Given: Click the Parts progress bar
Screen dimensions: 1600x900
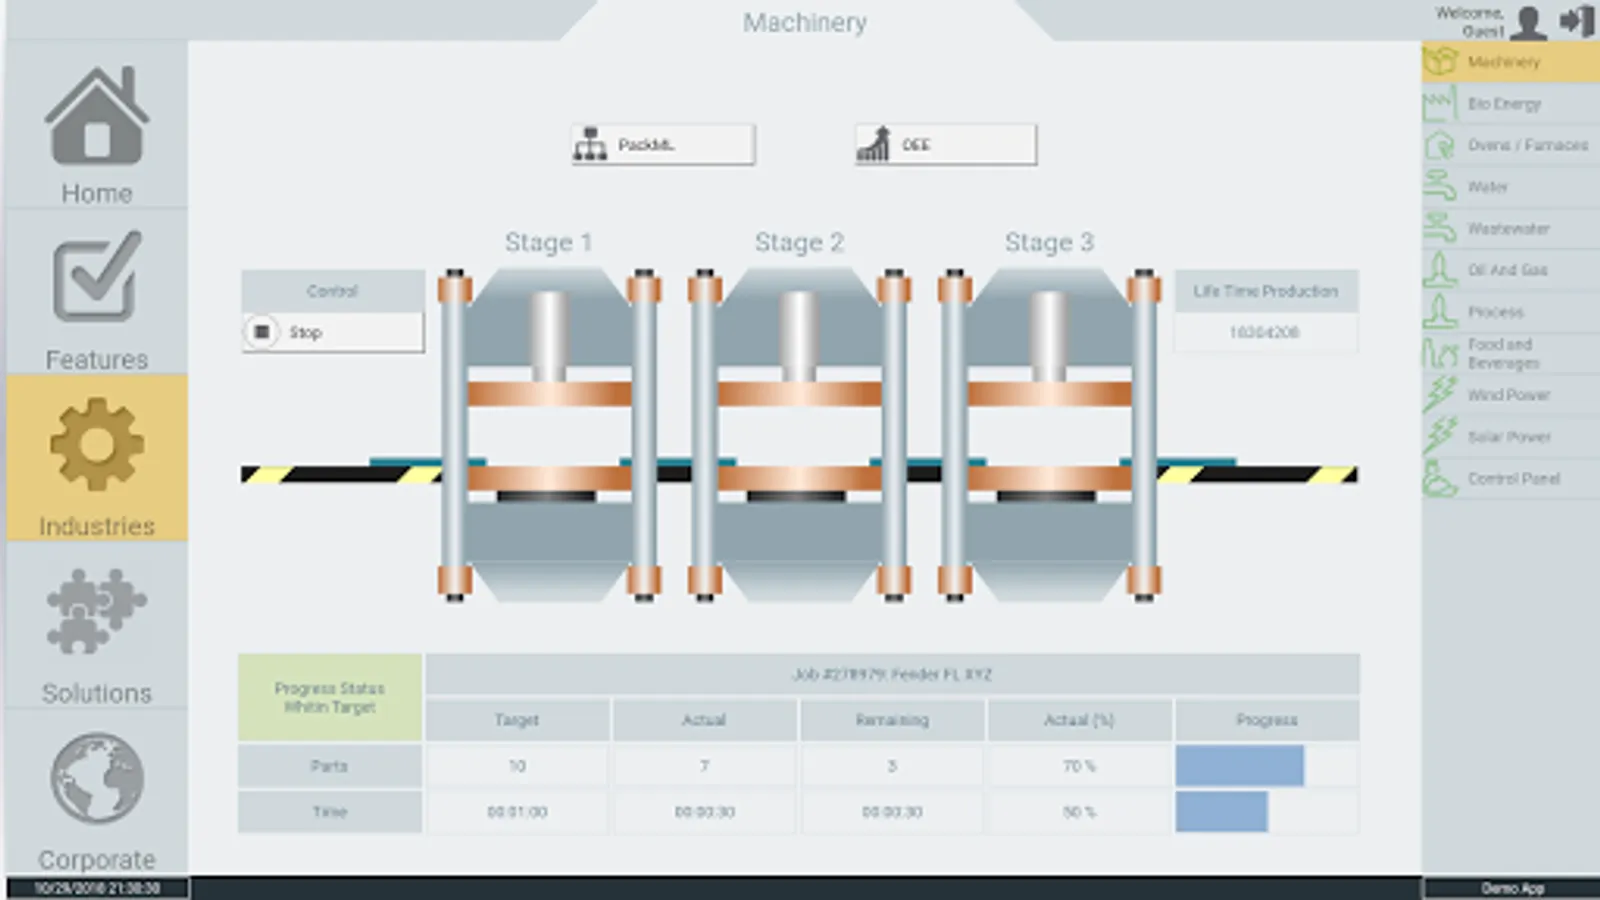Looking at the screenshot, I should (x=1240, y=766).
